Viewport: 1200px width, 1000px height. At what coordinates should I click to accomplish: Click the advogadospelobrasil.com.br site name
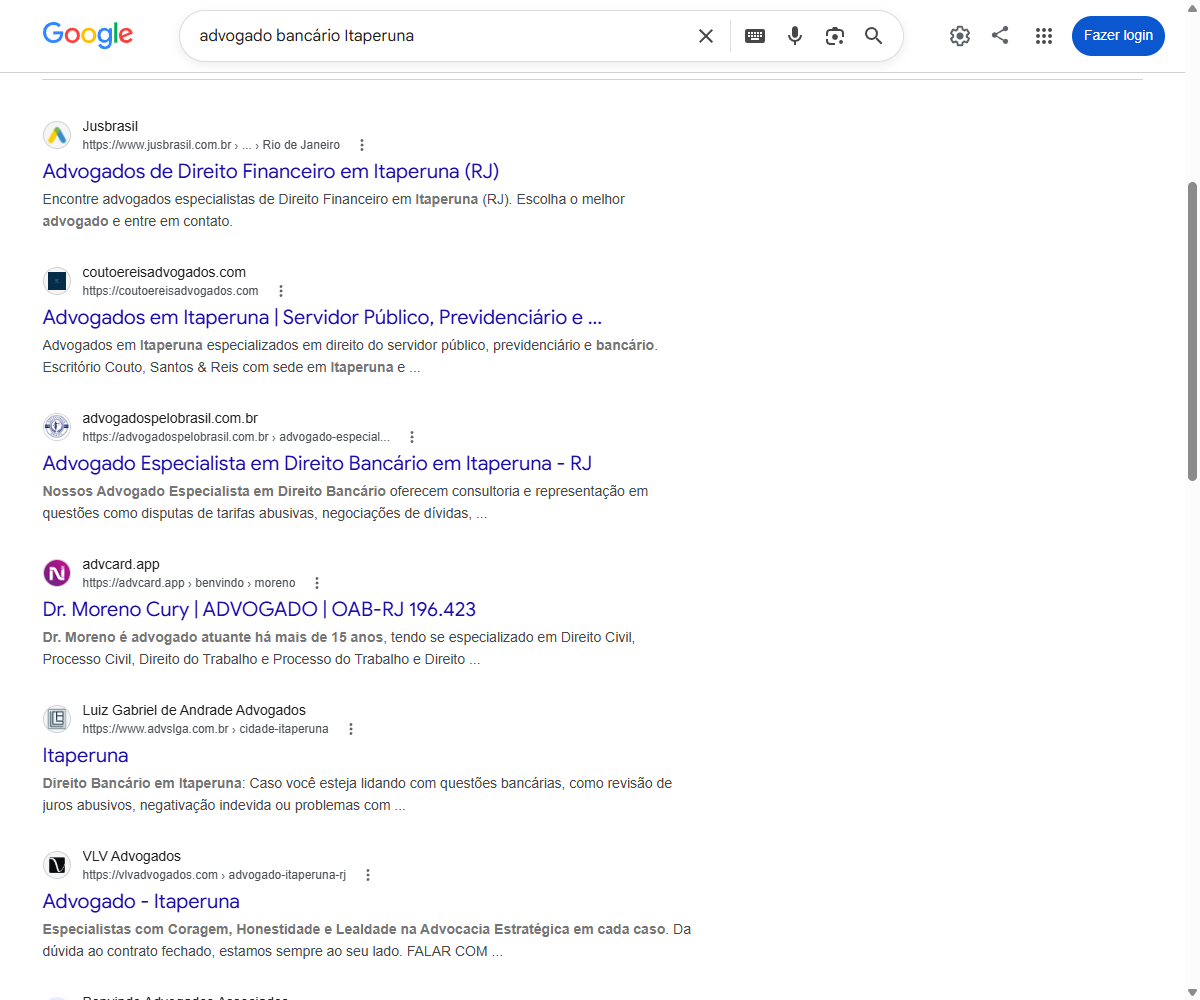pyautogui.click(x=170, y=418)
